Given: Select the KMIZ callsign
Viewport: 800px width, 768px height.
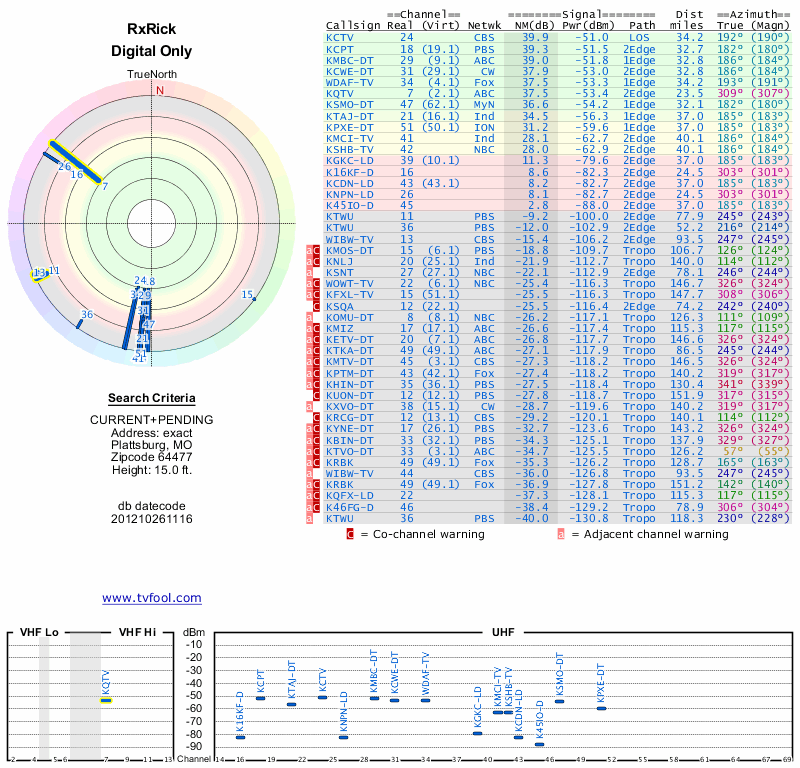Looking at the screenshot, I should (x=340, y=329).
